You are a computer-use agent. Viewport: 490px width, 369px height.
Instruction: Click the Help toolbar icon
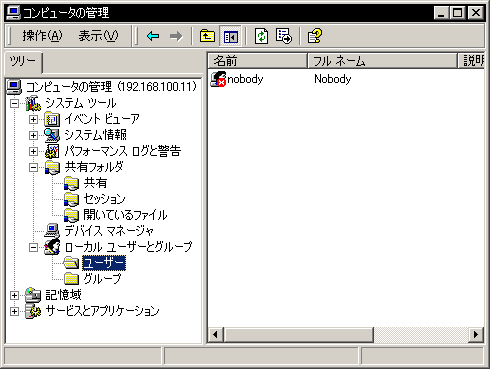315,36
